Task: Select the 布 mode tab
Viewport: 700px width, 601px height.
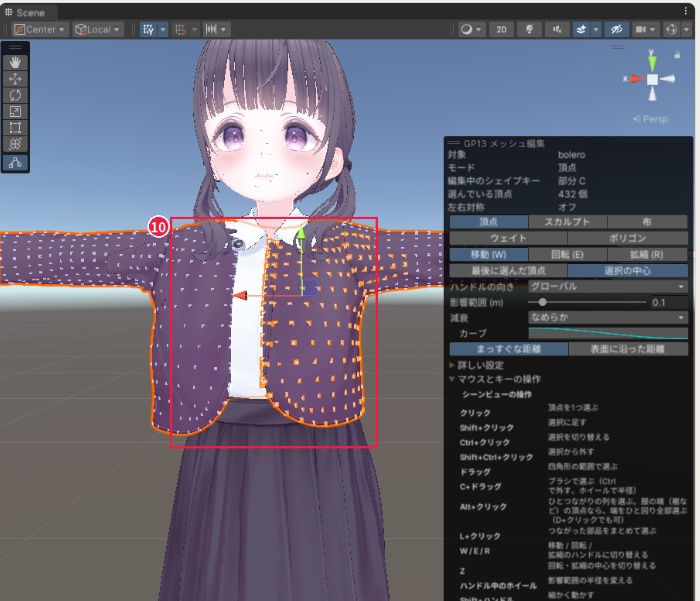Action: 647,222
